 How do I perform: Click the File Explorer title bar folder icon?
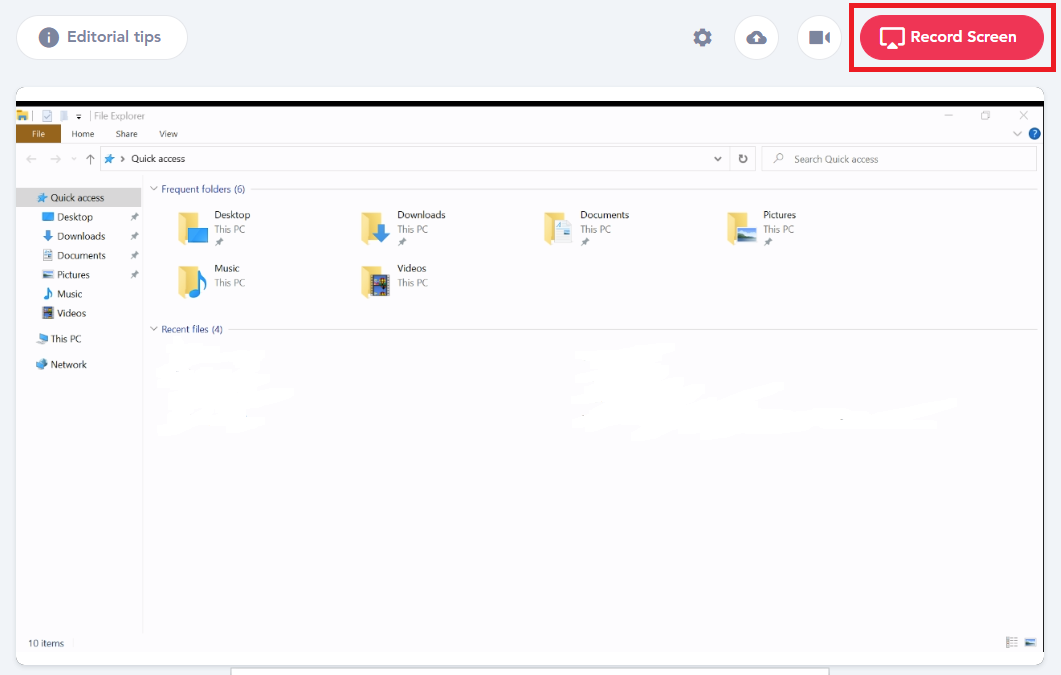(x=22, y=116)
